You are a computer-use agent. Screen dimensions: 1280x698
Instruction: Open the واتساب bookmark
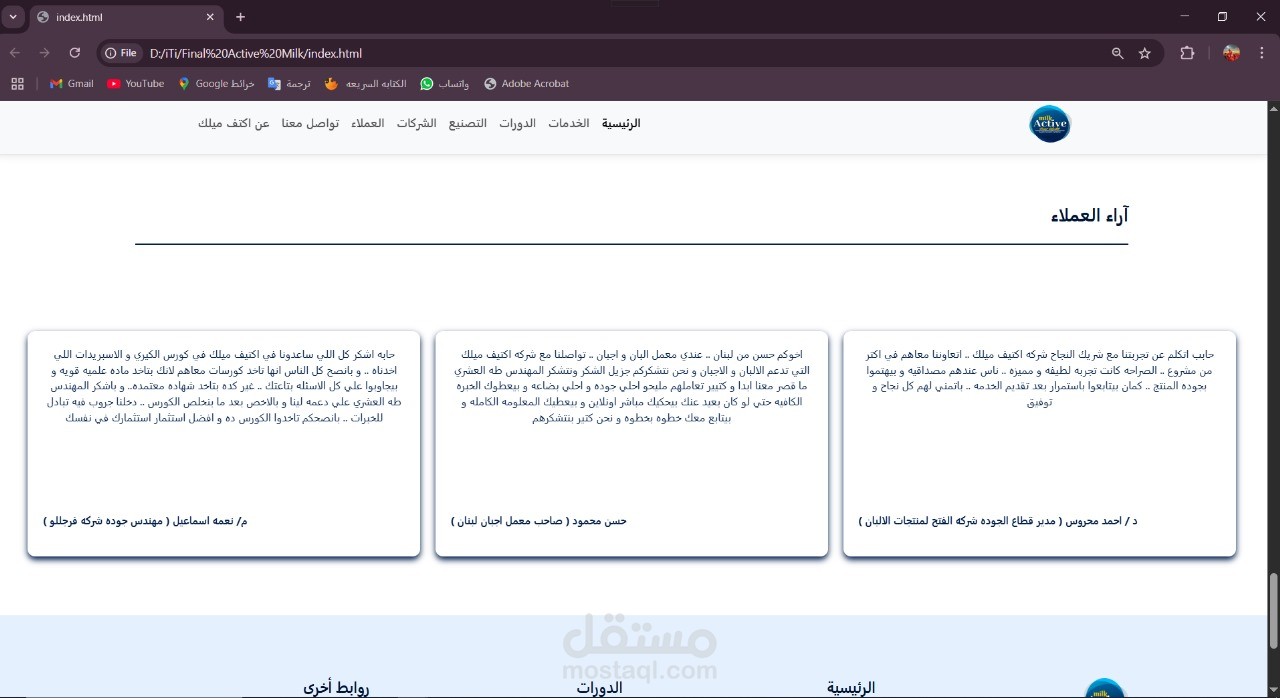pos(444,84)
